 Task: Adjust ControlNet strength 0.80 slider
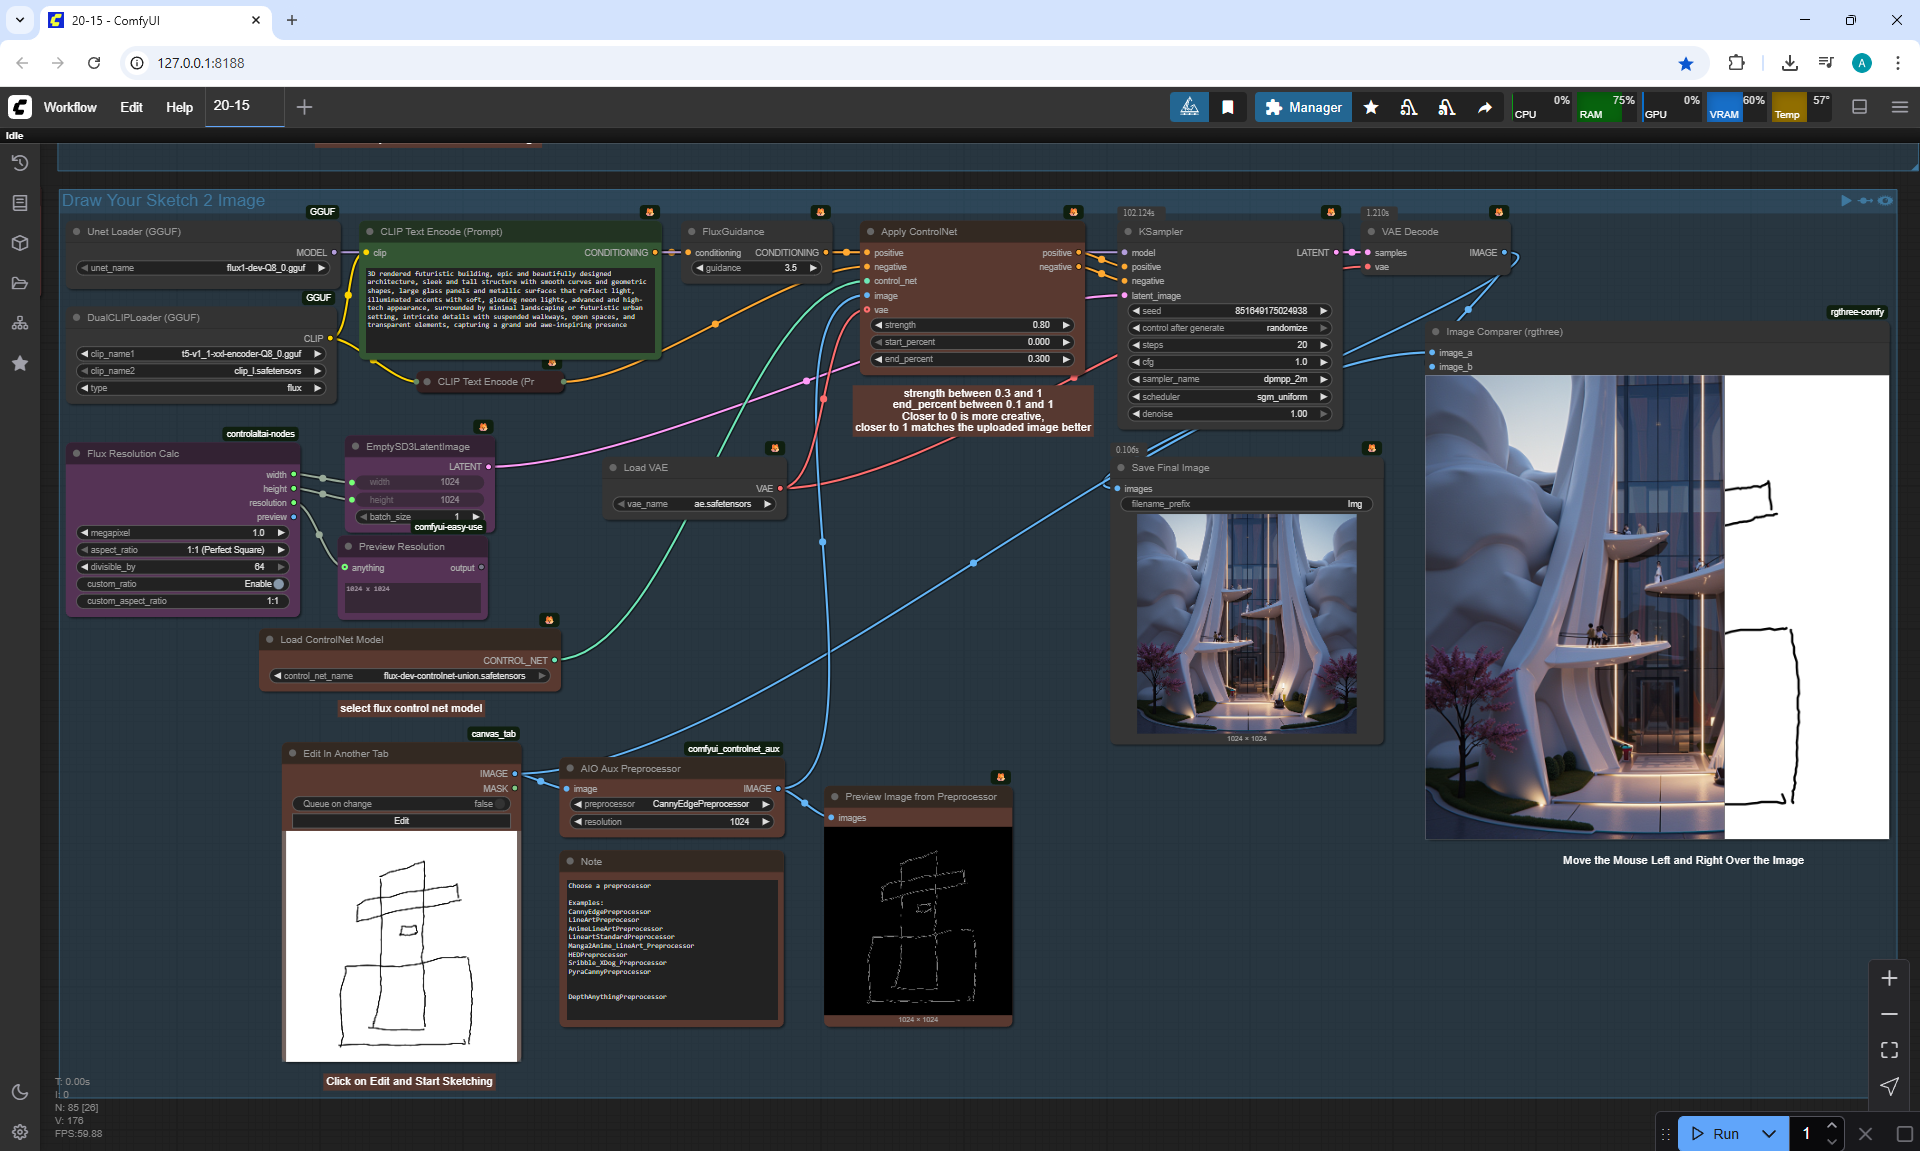973,325
